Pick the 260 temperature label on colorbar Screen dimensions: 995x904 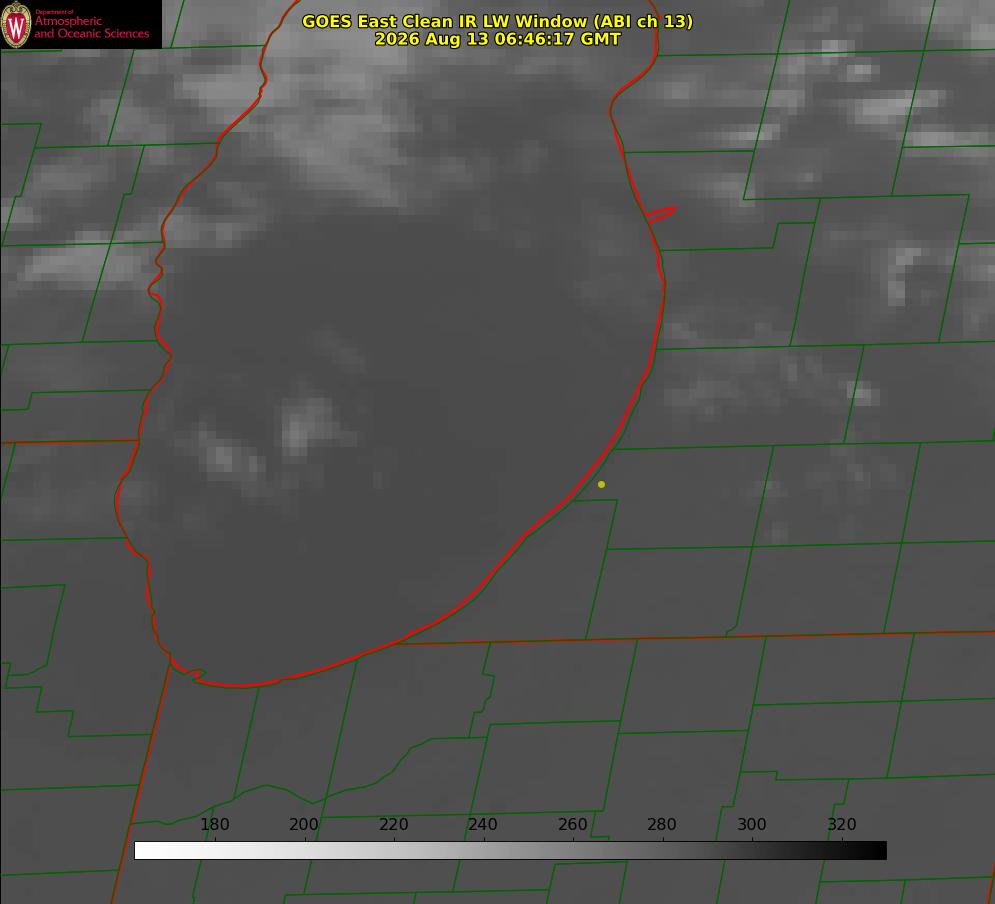pos(572,824)
